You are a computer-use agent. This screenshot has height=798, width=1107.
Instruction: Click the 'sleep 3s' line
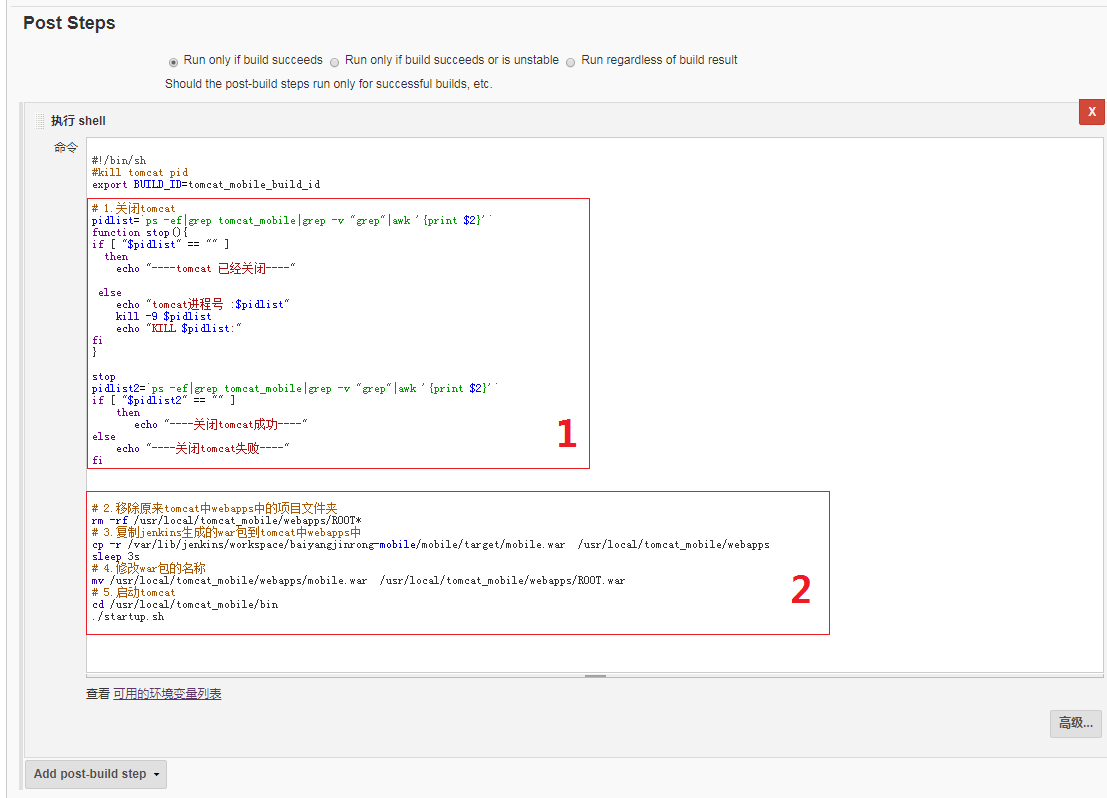pyautogui.click(x=116, y=556)
